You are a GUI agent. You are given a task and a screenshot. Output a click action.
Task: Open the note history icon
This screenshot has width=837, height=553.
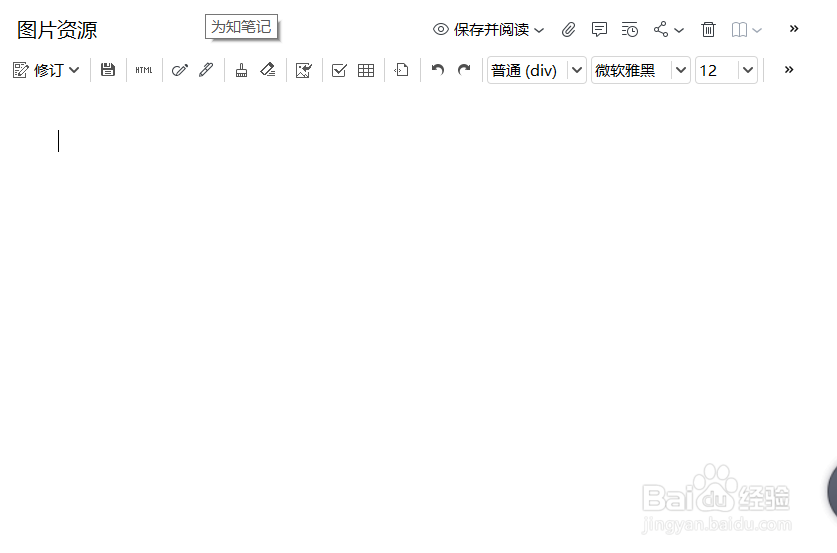point(630,29)
